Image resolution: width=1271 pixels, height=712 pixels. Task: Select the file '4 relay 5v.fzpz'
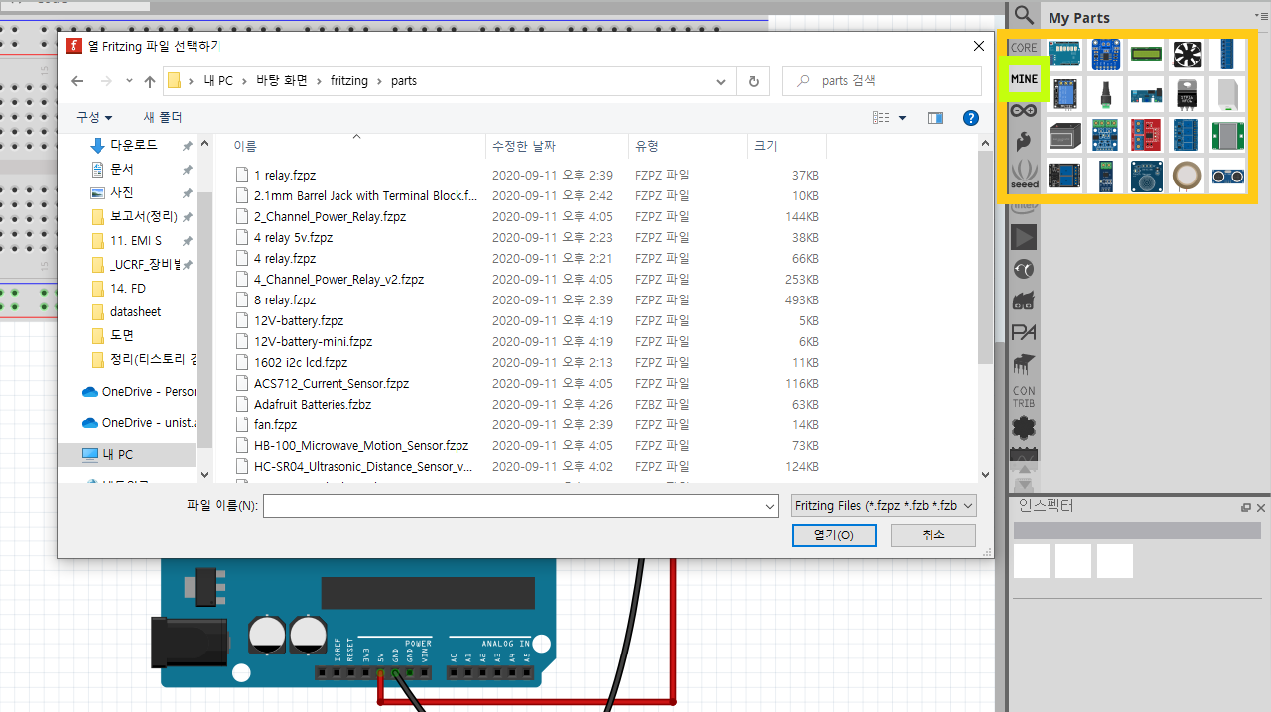[293, 237]
